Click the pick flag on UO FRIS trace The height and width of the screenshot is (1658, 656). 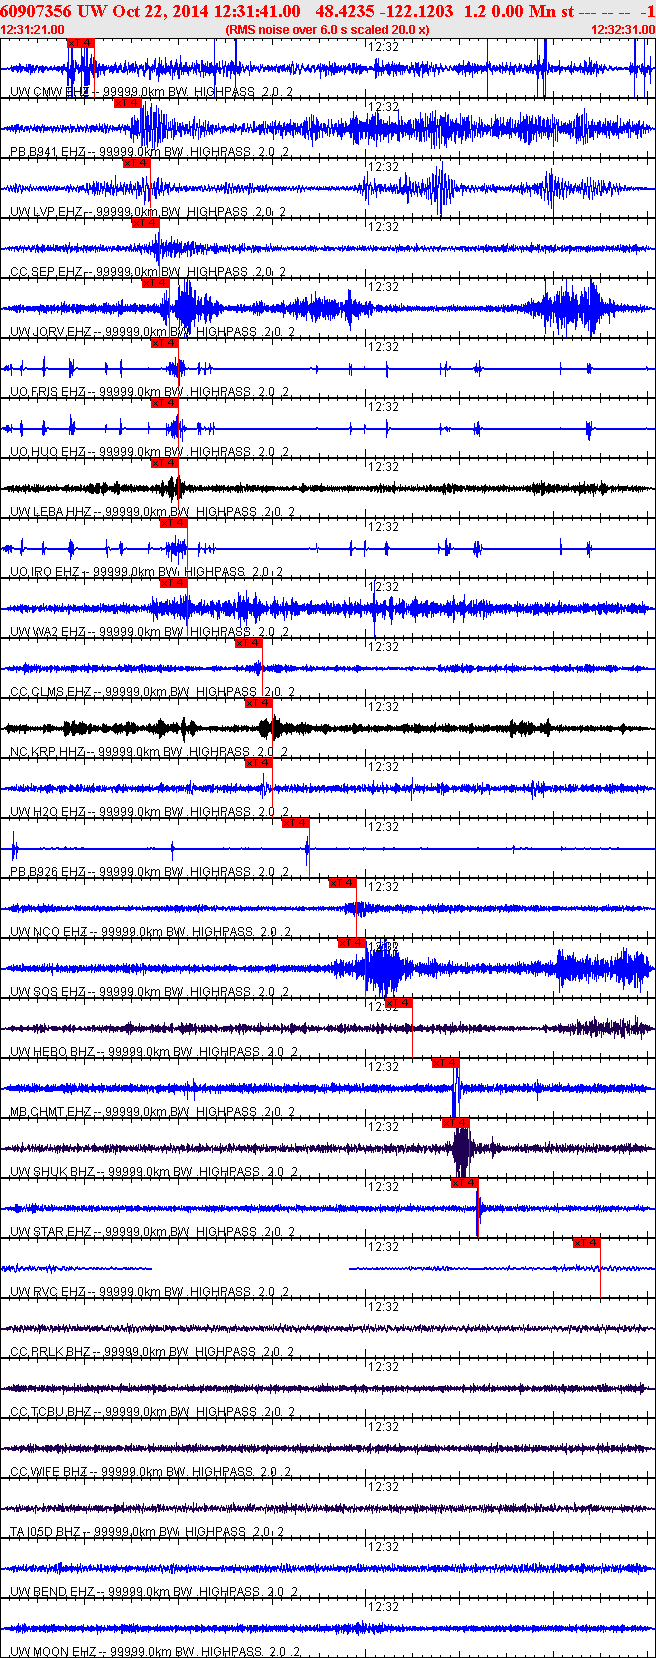tap(164, 343)
